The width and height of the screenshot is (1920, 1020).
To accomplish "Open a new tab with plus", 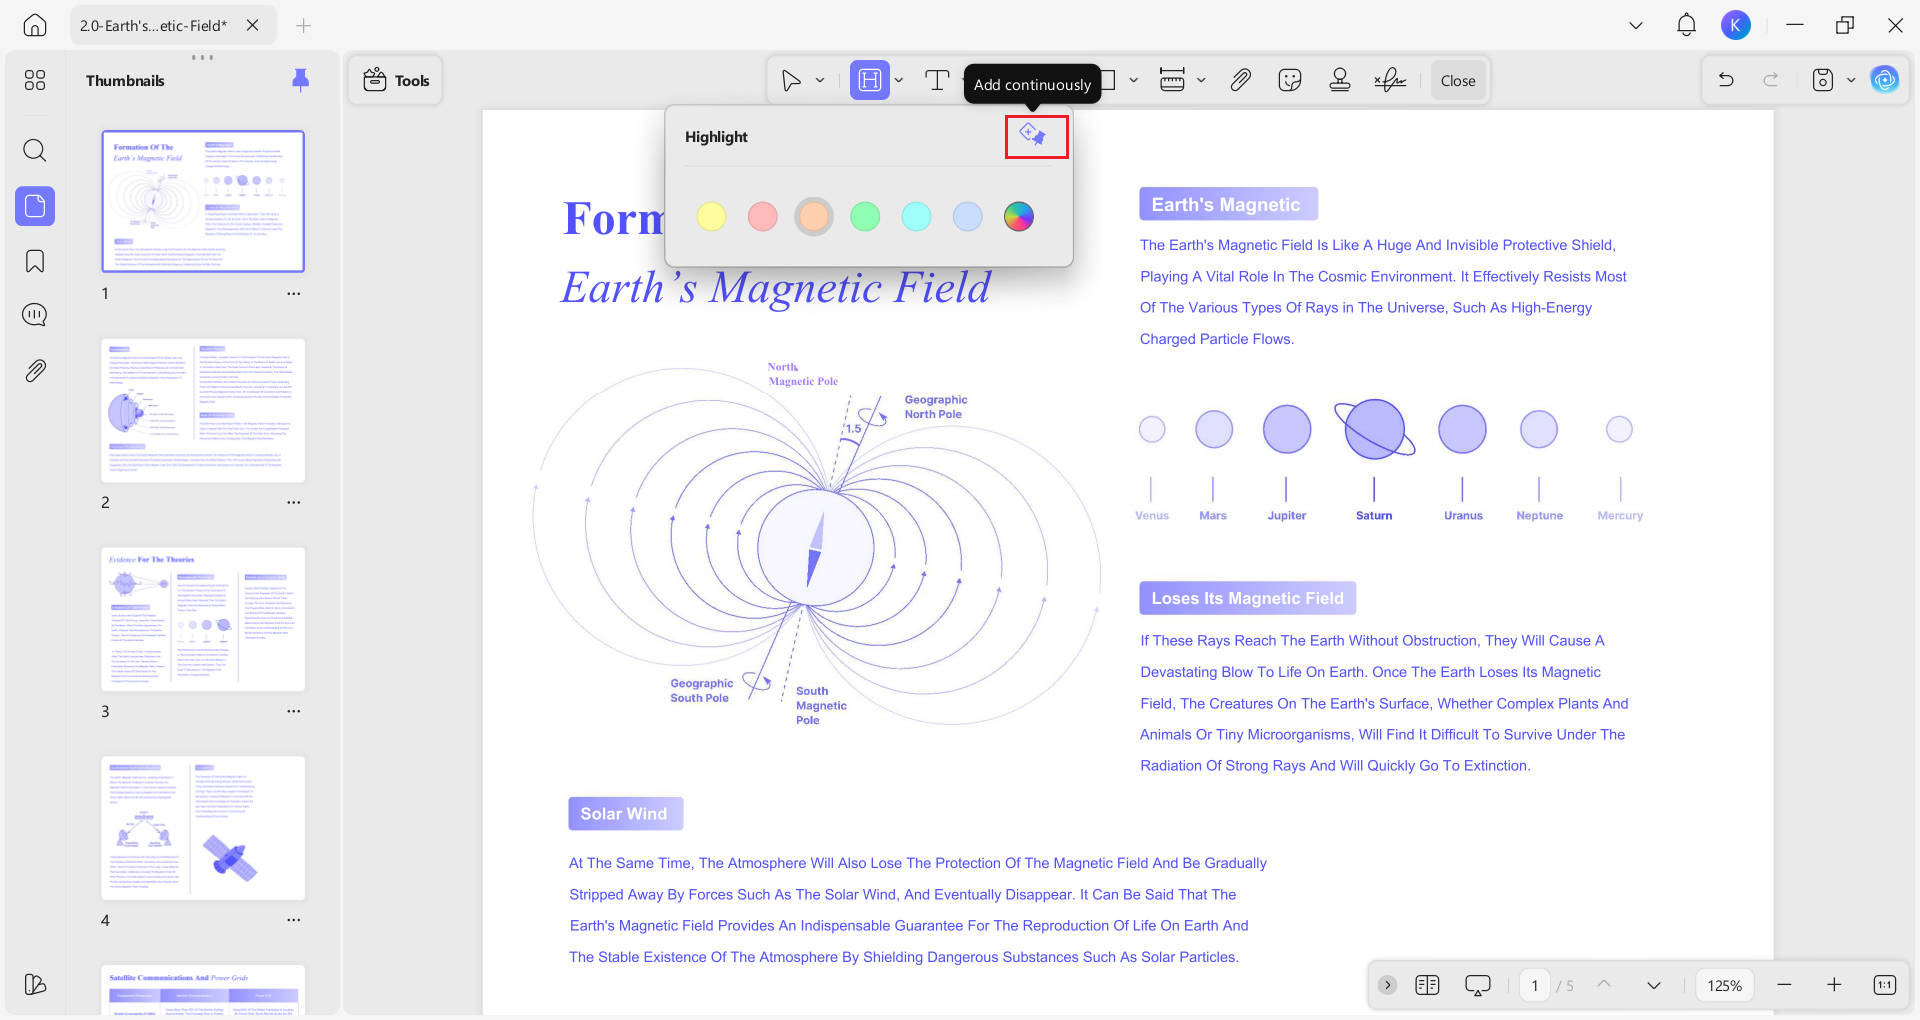I will coord(304,25).
